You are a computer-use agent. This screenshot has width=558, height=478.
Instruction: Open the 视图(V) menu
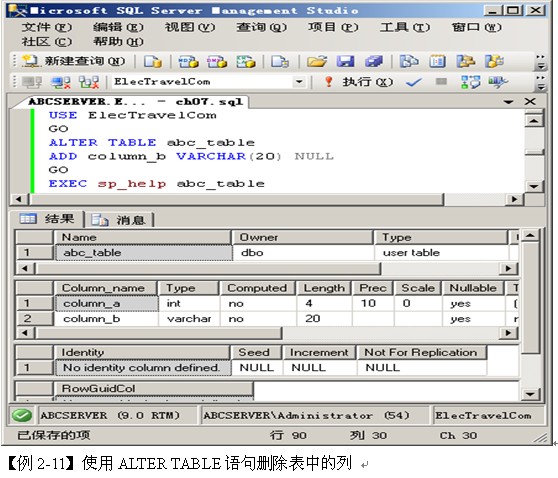(x=190, y=27)
